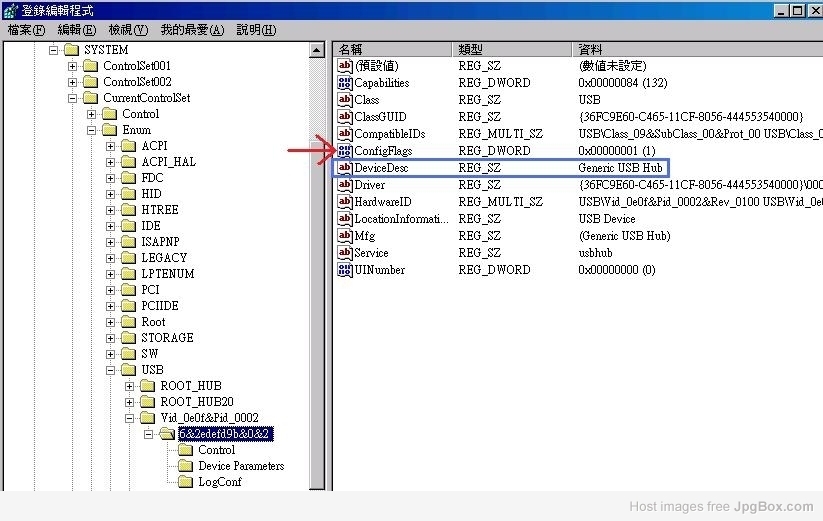Open the 檔案(F) menu
This screenshot has width=823, height=521.
(x=26, y=30)
